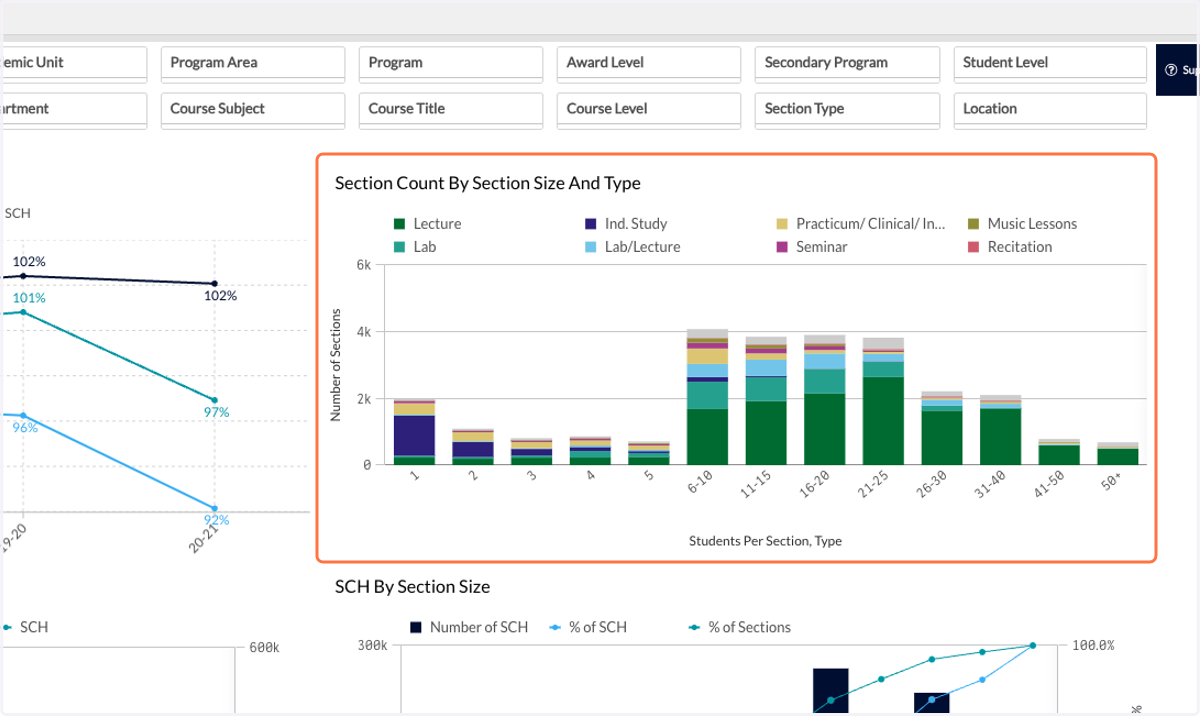This screenshot has width=1200, height=716.
Task: Toggle the Ind. Study legend swatch
Action: [591, 224]
